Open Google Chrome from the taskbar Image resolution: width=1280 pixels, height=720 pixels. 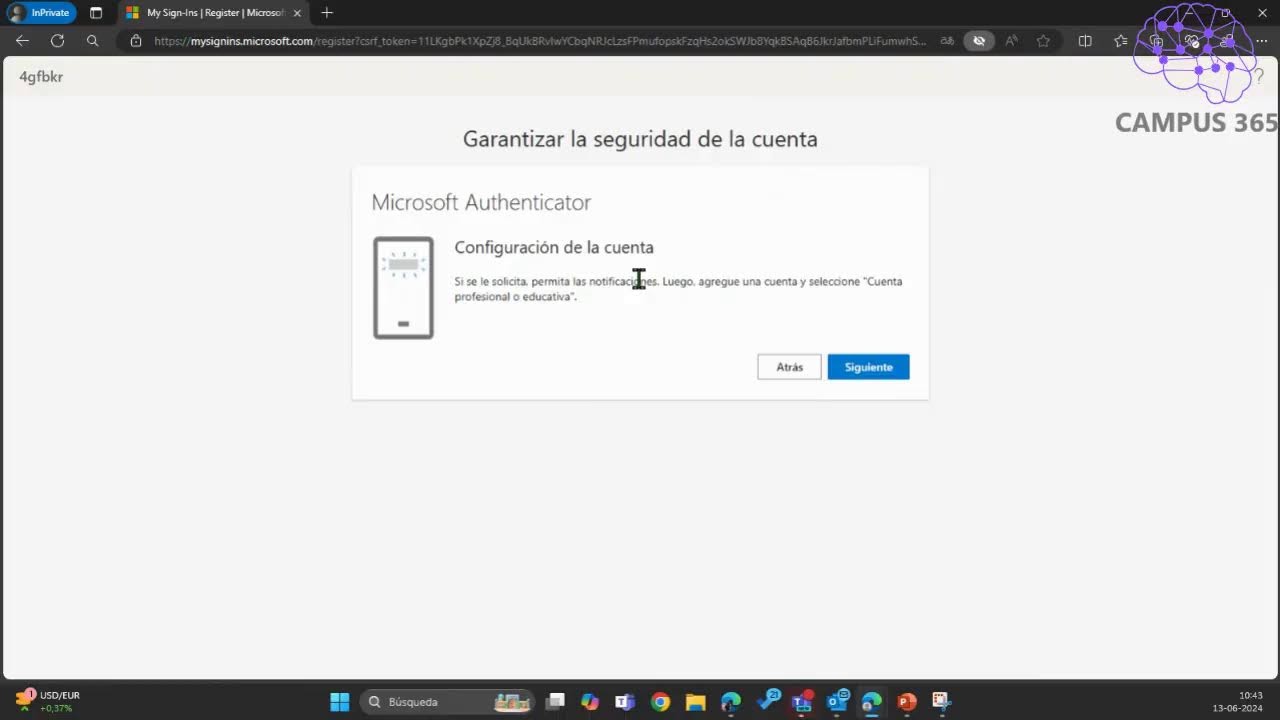[660, 702]
